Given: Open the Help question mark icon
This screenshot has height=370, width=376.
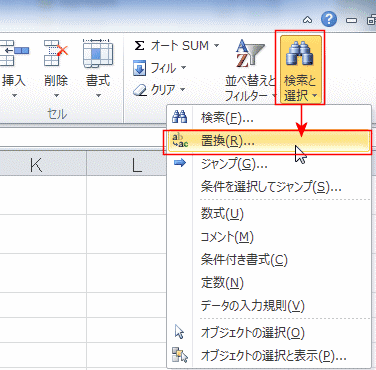Looking at the screenshot, I should click(329, 19).
